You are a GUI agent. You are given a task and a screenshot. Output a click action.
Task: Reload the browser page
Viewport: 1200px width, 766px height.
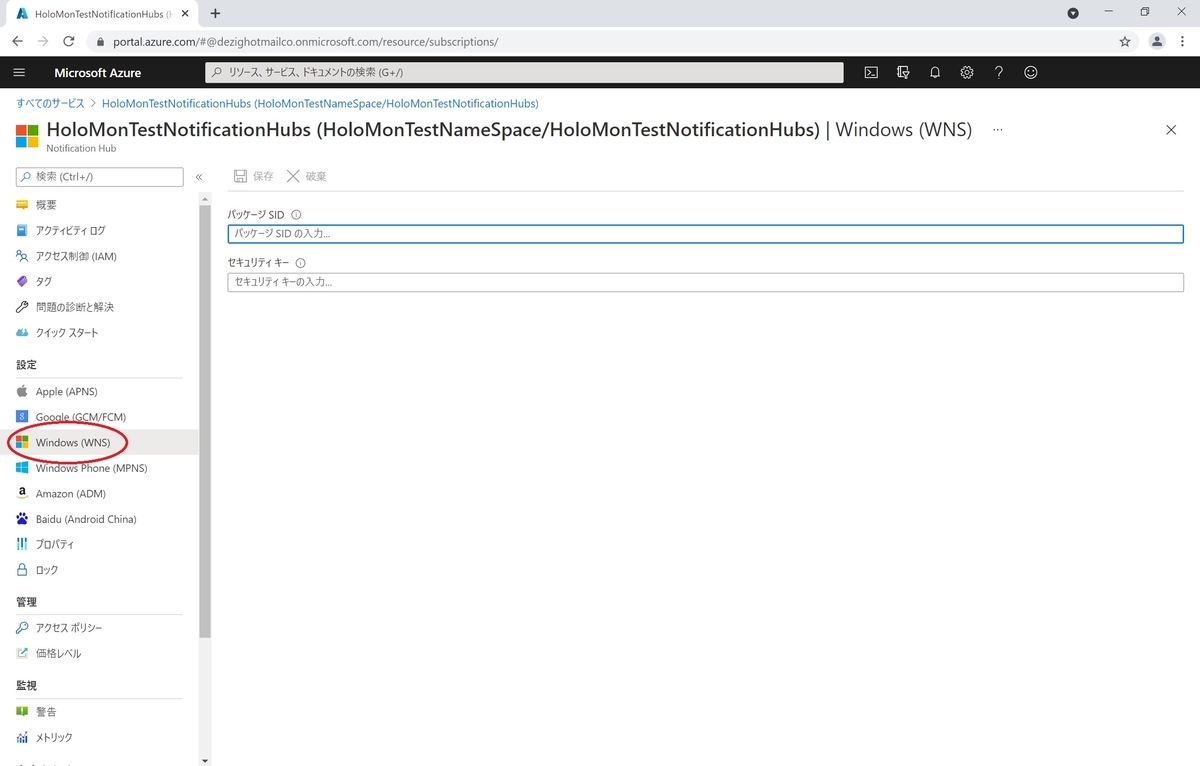69,41
